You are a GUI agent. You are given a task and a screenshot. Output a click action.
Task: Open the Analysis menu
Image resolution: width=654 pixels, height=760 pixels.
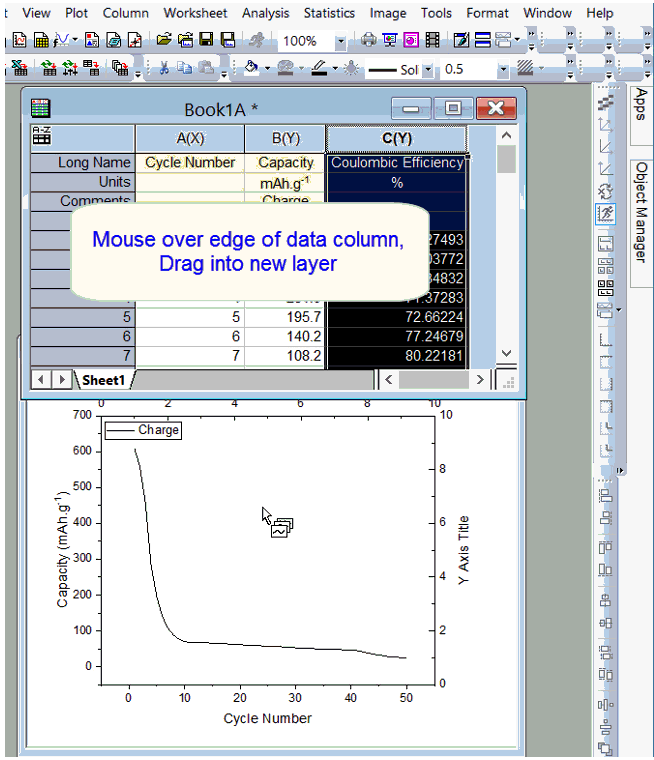tap(265, 13)
